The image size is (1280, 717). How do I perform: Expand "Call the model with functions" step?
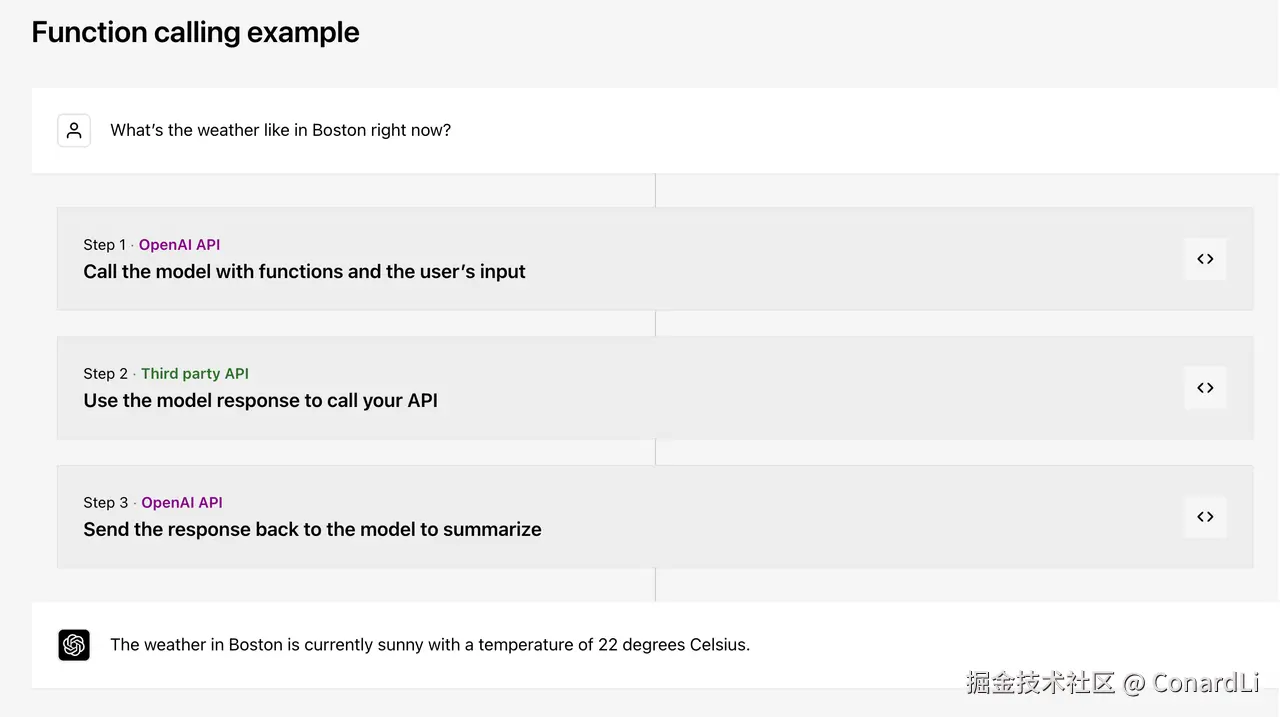coord(304,272)
